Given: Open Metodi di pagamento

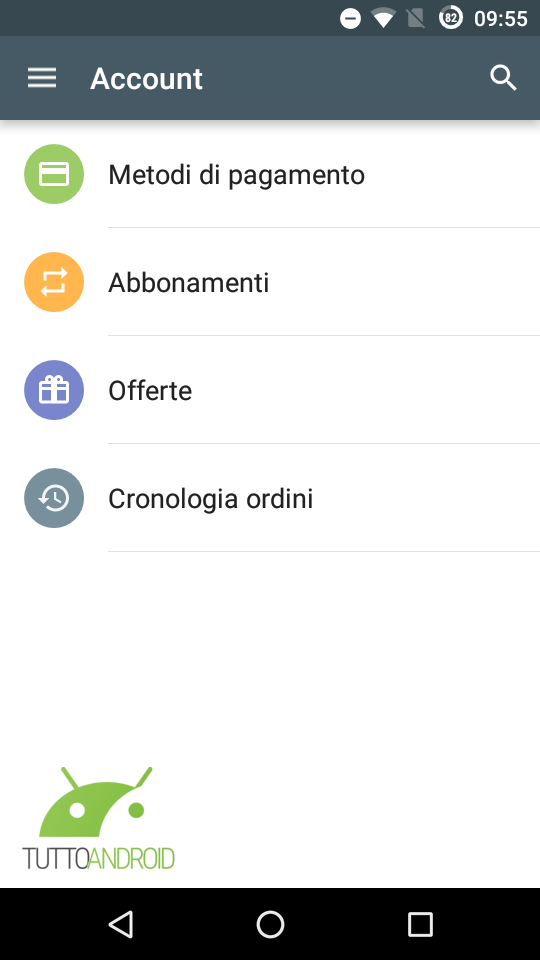Looking at the screenshot, I should (x=270, y=174).
